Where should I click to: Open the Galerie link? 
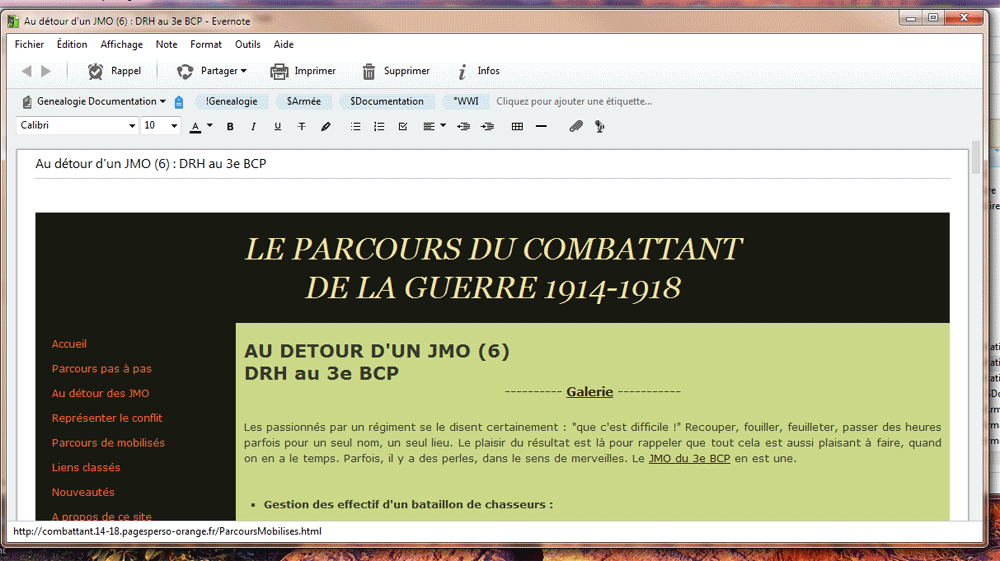coord(589,392)
